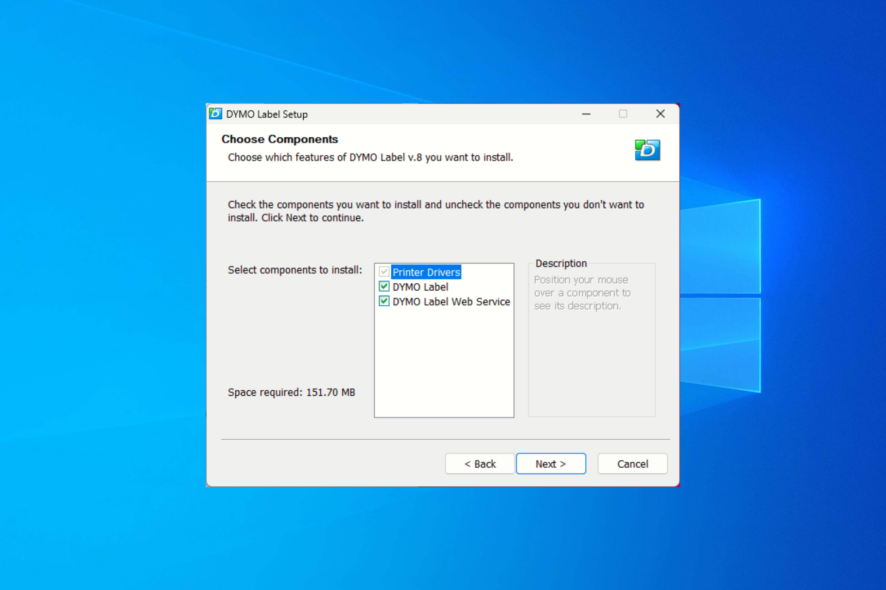Viewport: 886px width, 590px height.
Task: Click the DYMO logo in the header
Action: (647, 150)
